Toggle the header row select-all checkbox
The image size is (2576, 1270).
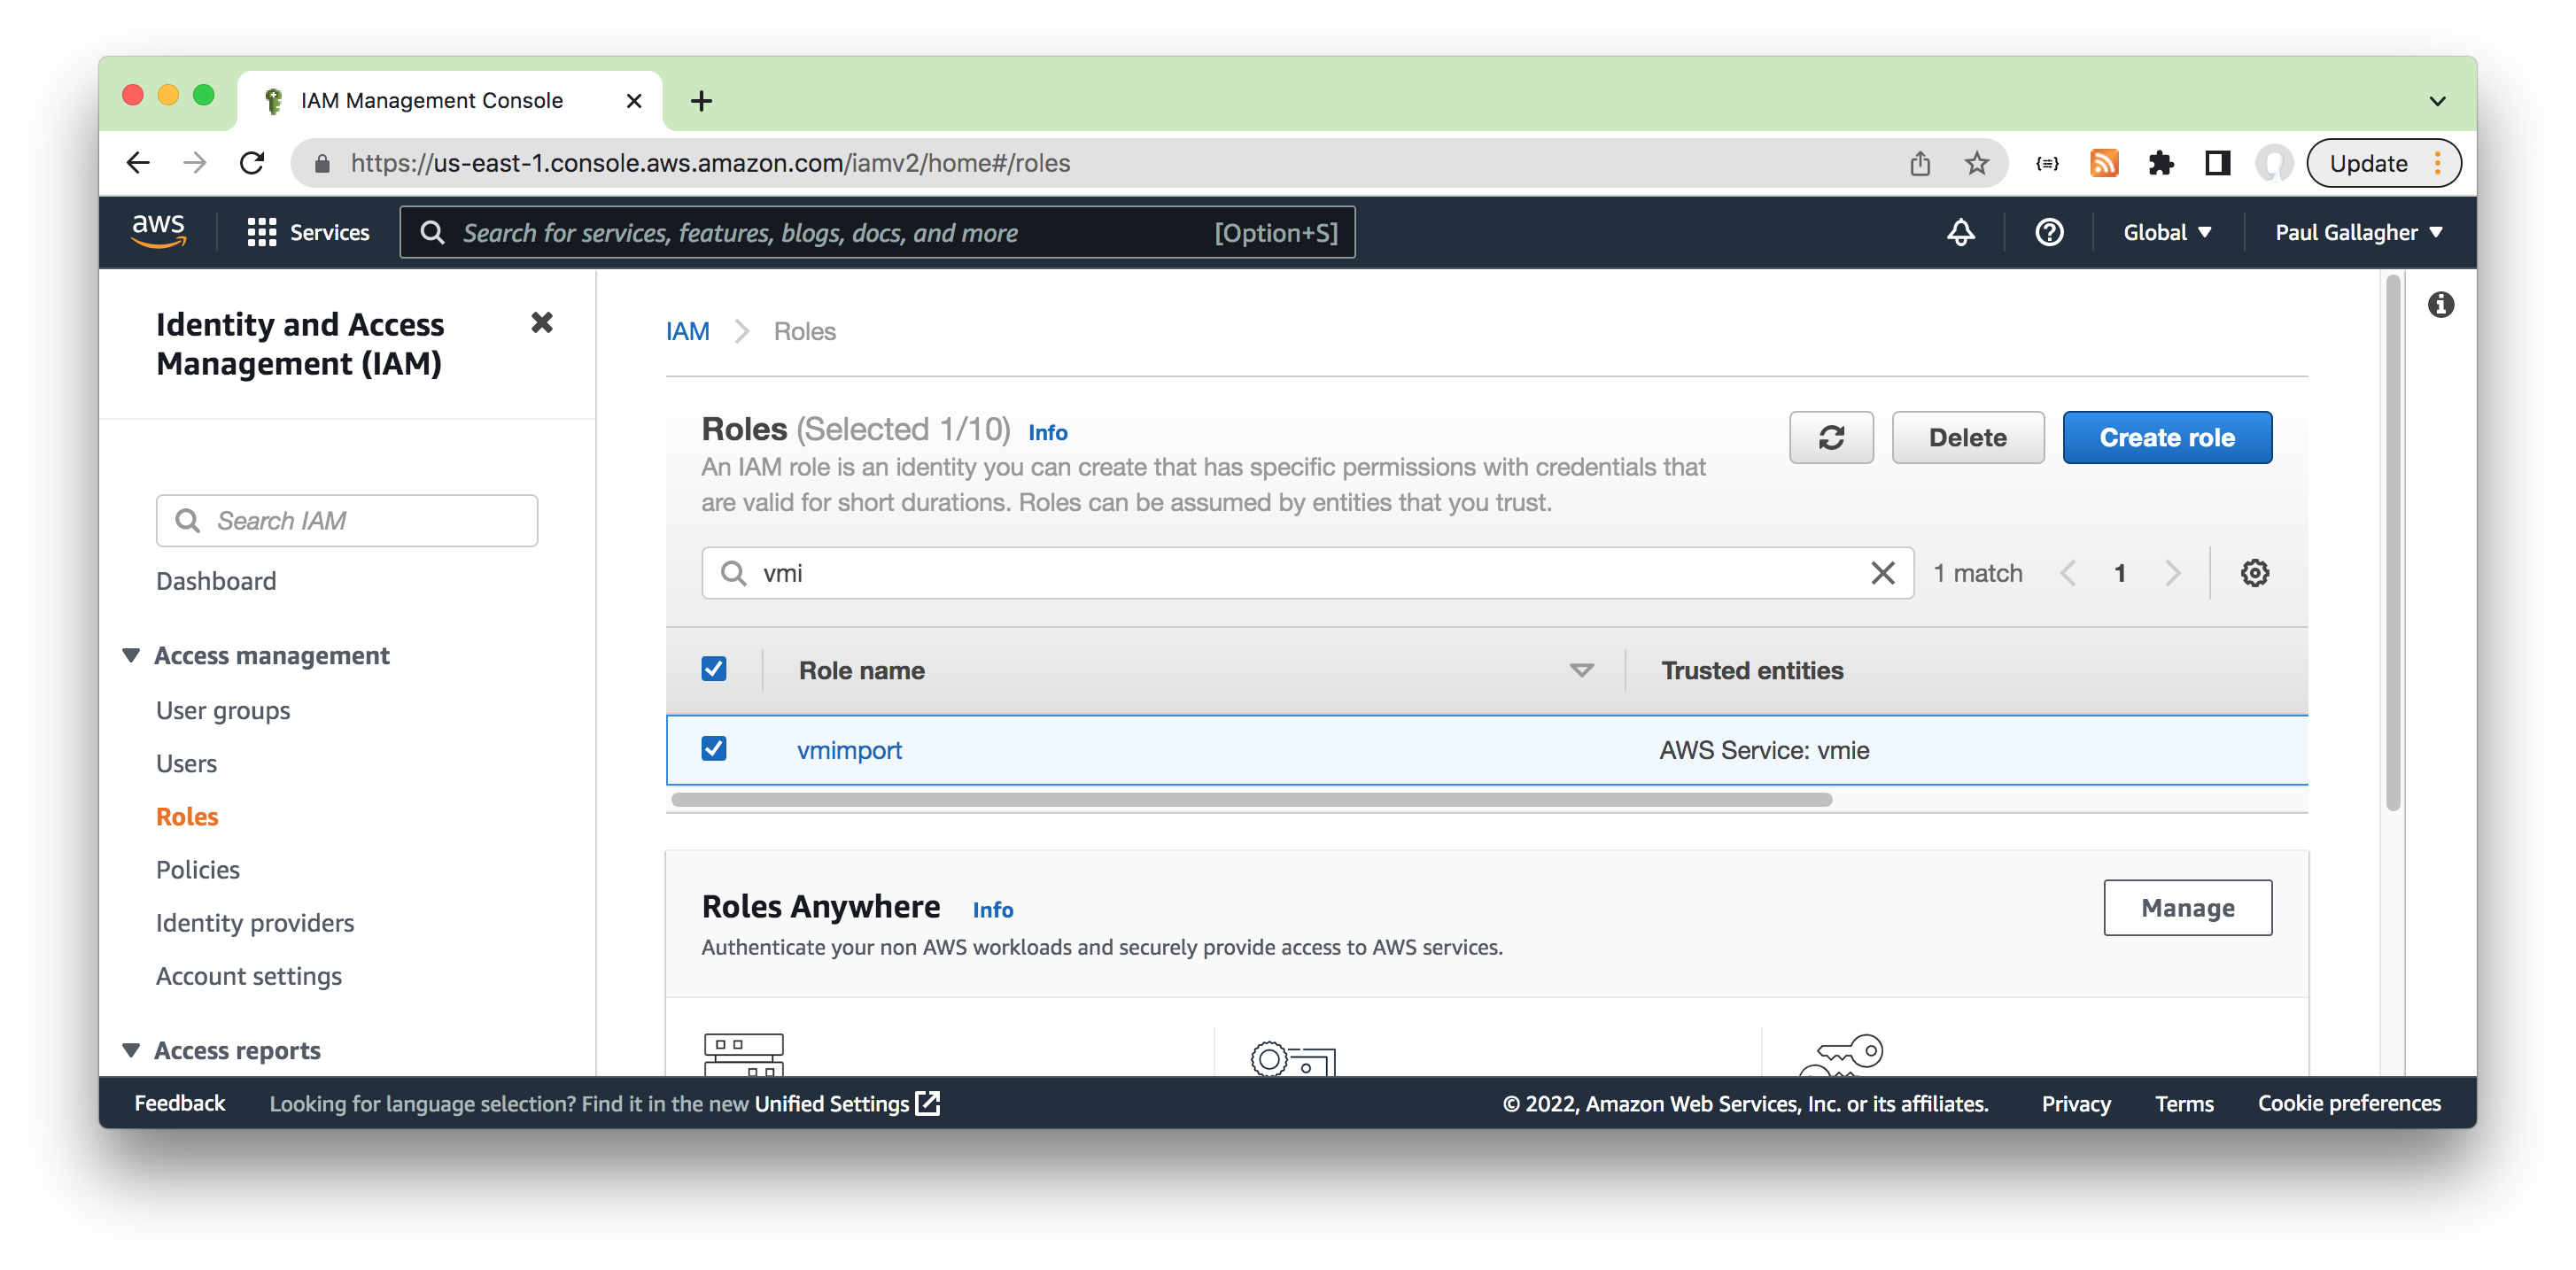715,669
